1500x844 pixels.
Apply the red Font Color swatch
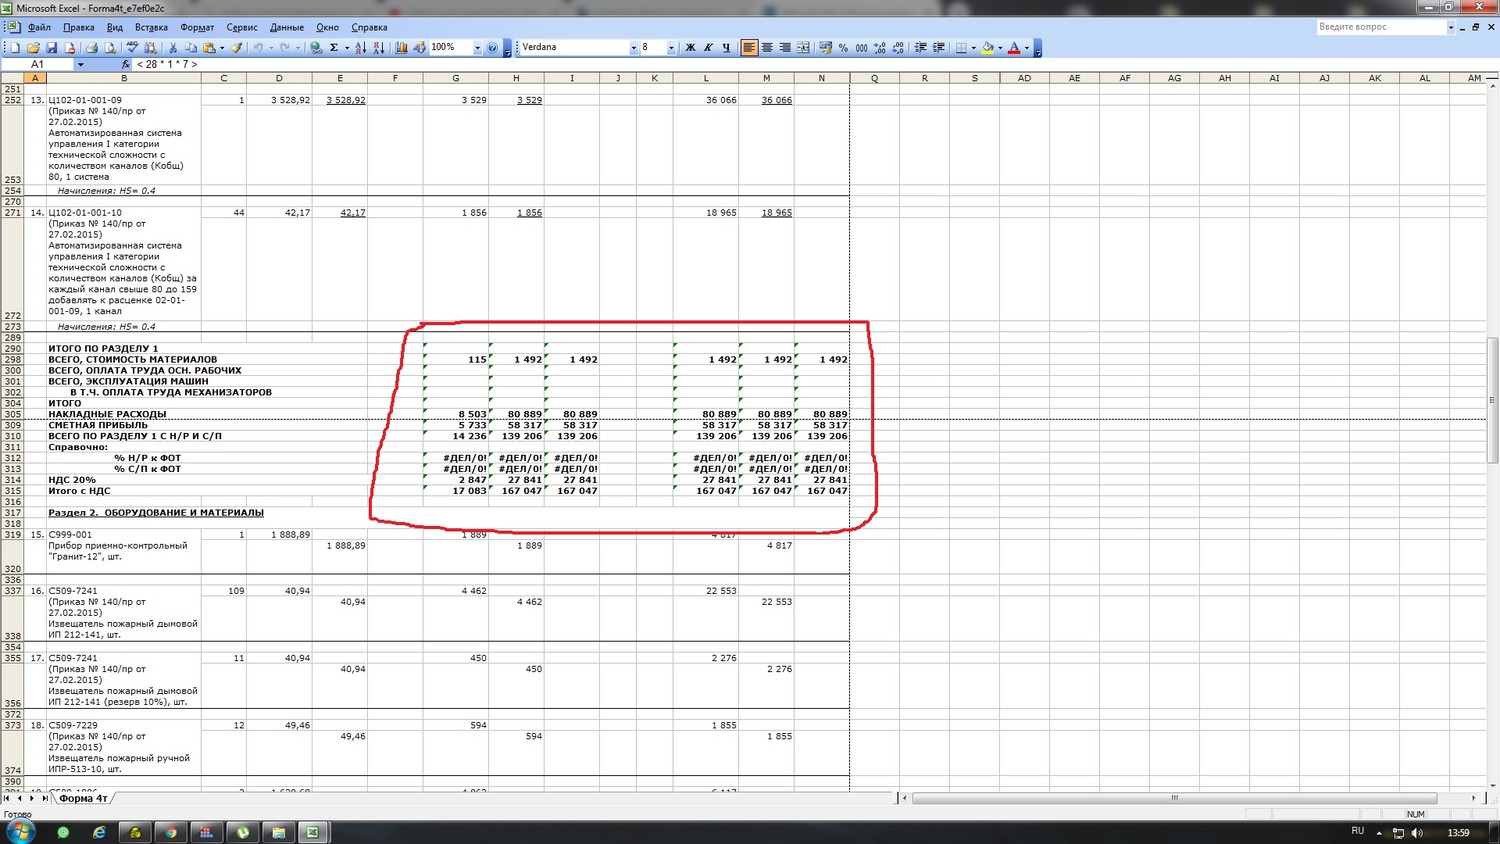click(1014, 47)
